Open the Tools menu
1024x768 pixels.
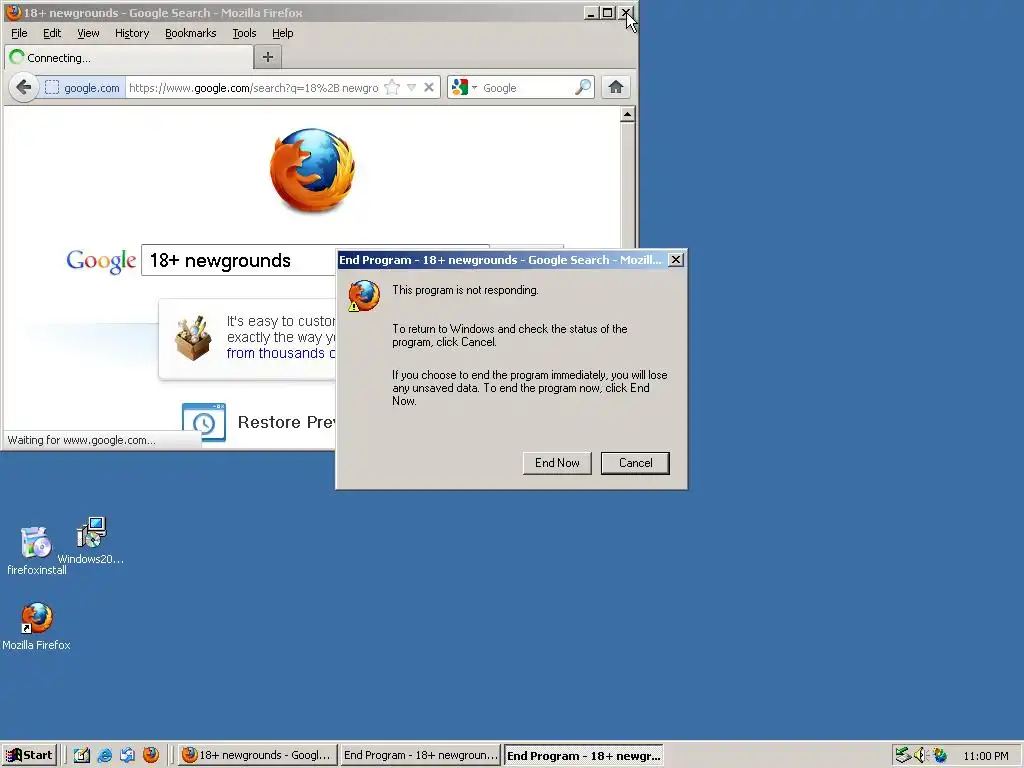click(244, 33)
